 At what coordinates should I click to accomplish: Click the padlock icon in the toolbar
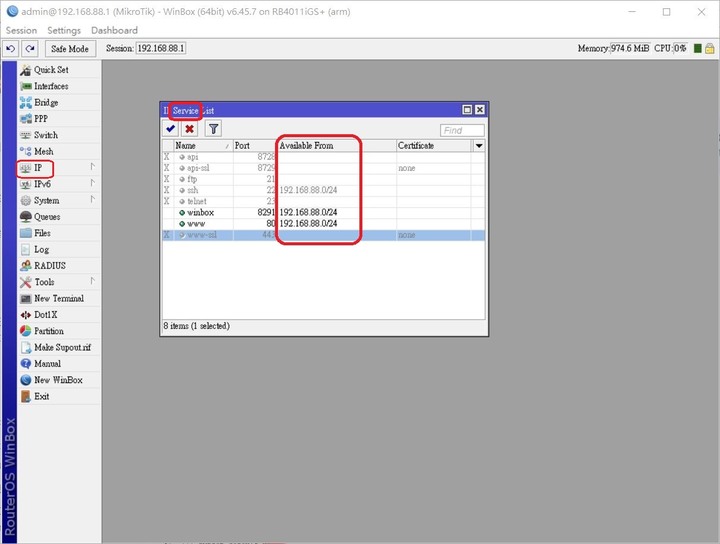pyautogui.click(x=709, y=48)
